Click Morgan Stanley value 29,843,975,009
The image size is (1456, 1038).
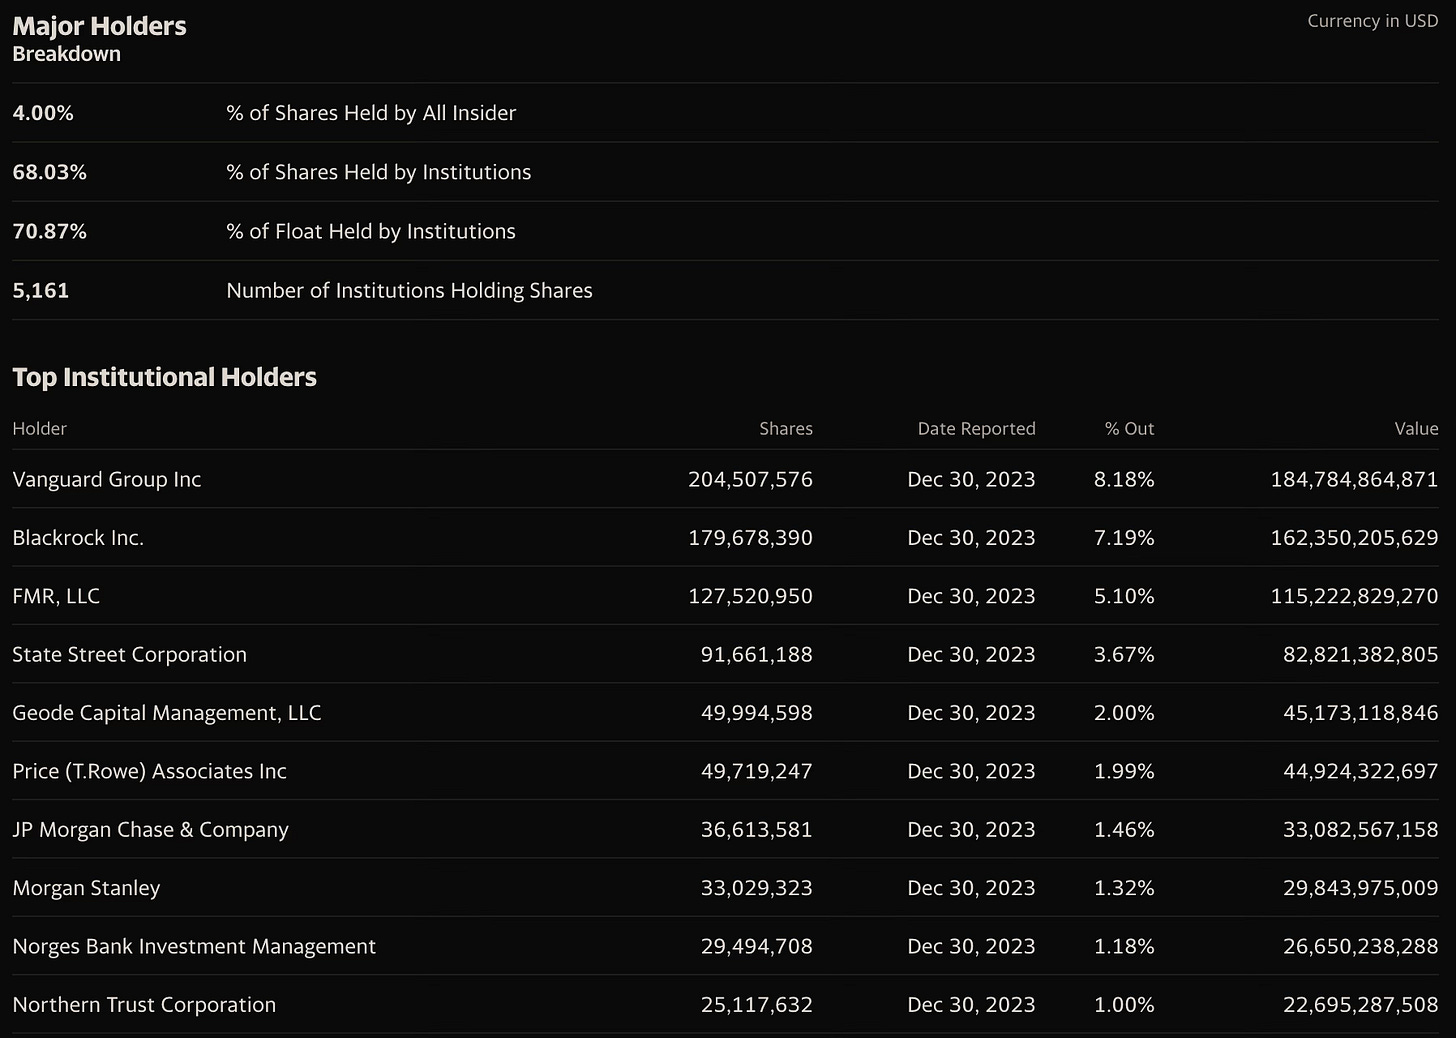[x=1360, y=888]
